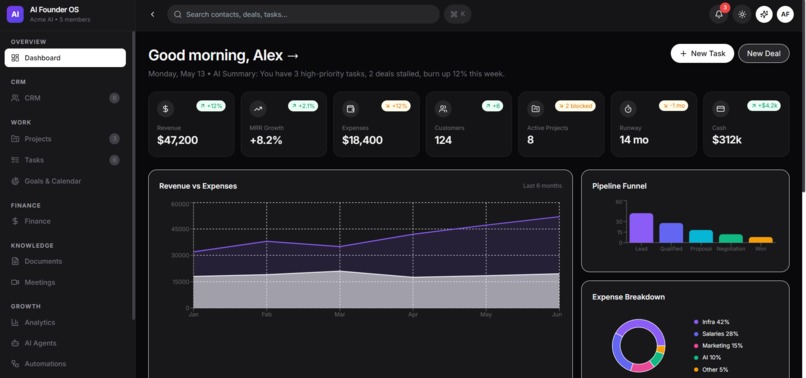Image resolution: width=806 pixels, height=378 pixels.
Task: Open the notifications bell
Action: (x=719, y=14)
